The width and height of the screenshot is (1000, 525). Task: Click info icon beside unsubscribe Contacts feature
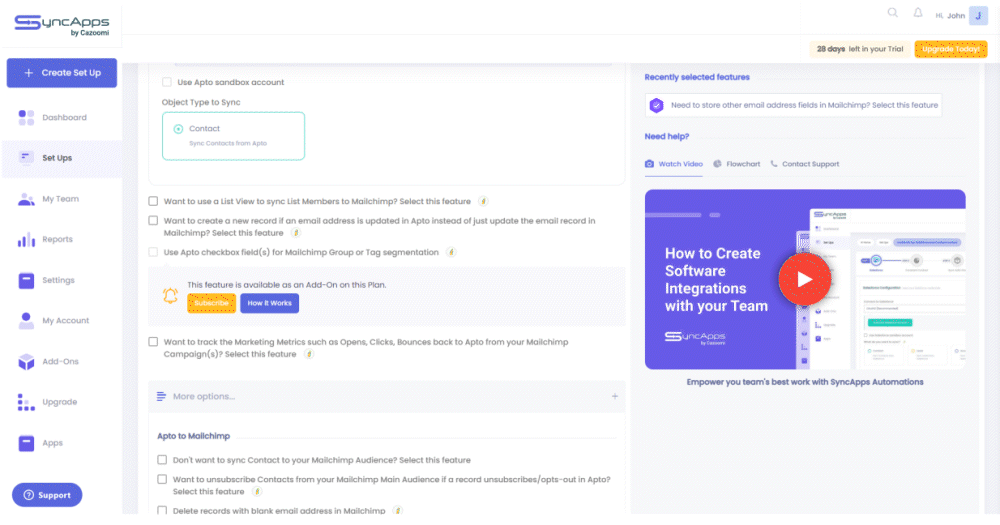(256, 491)
